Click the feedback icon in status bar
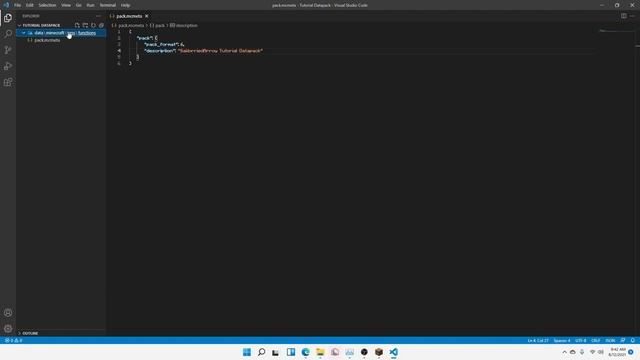This screenshot has width=640, height=360. [623, 340]
